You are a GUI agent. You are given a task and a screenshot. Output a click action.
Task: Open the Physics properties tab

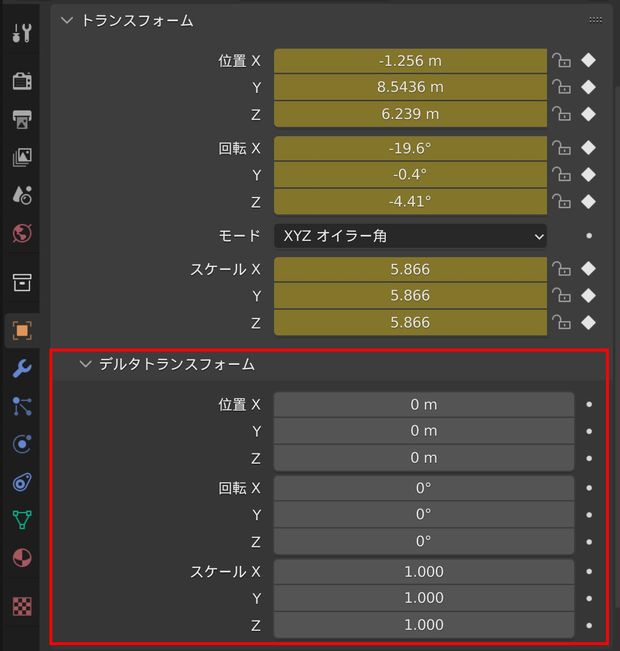[x=22, y=444]
